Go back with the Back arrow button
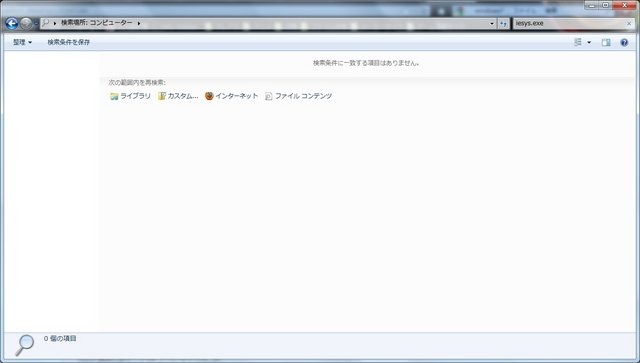Viewport: 640px width, 363px height. tap(11, 24)
